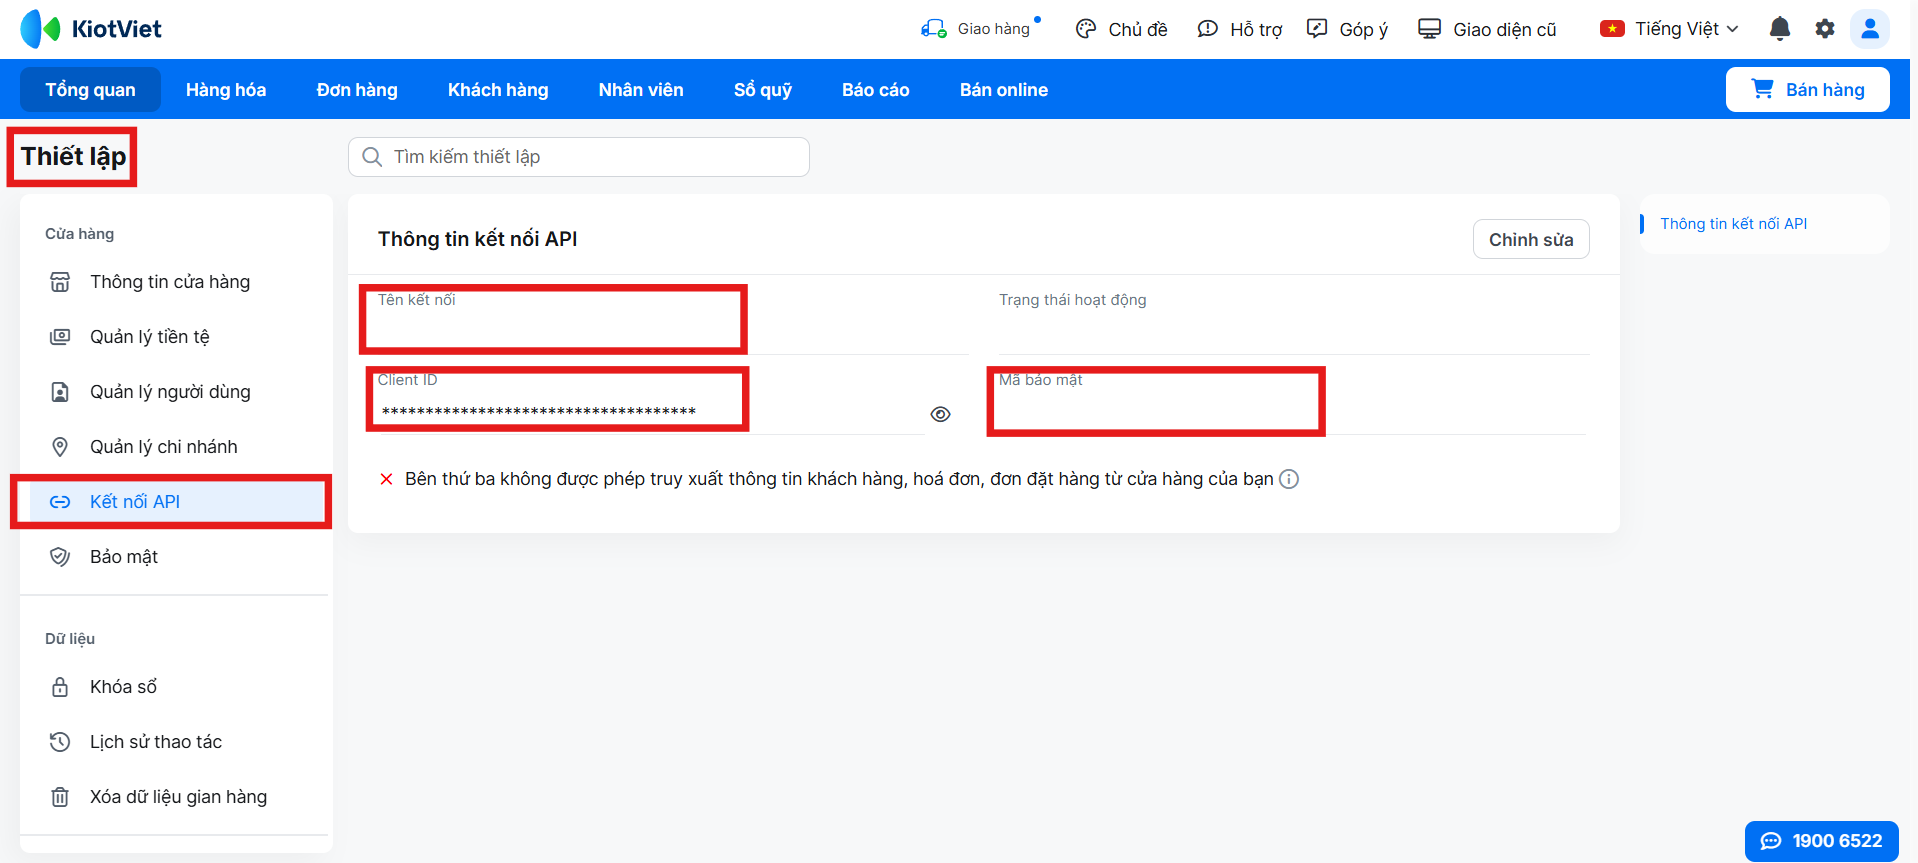Focus the Tìm kiếm thiết lập search field

(579, 157)
